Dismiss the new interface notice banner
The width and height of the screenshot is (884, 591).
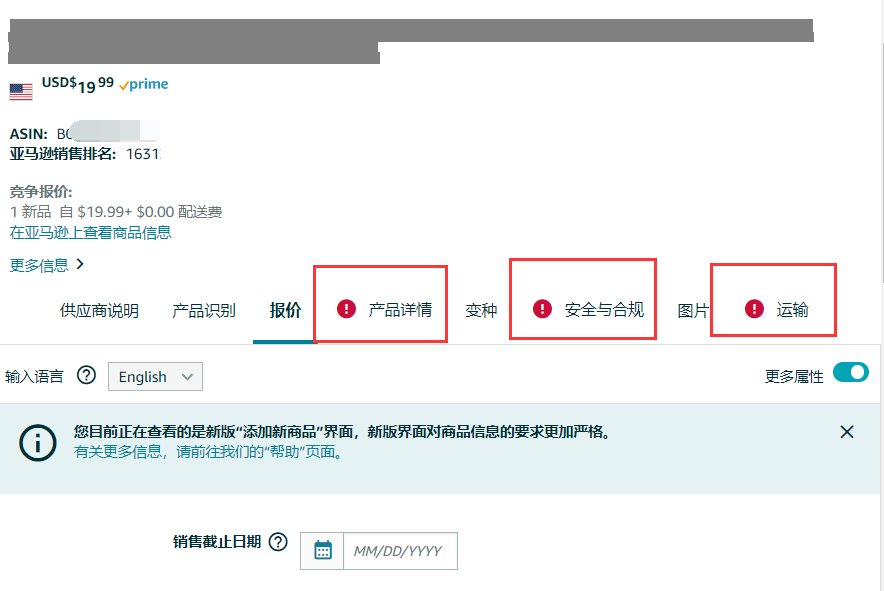coord(847,432)
